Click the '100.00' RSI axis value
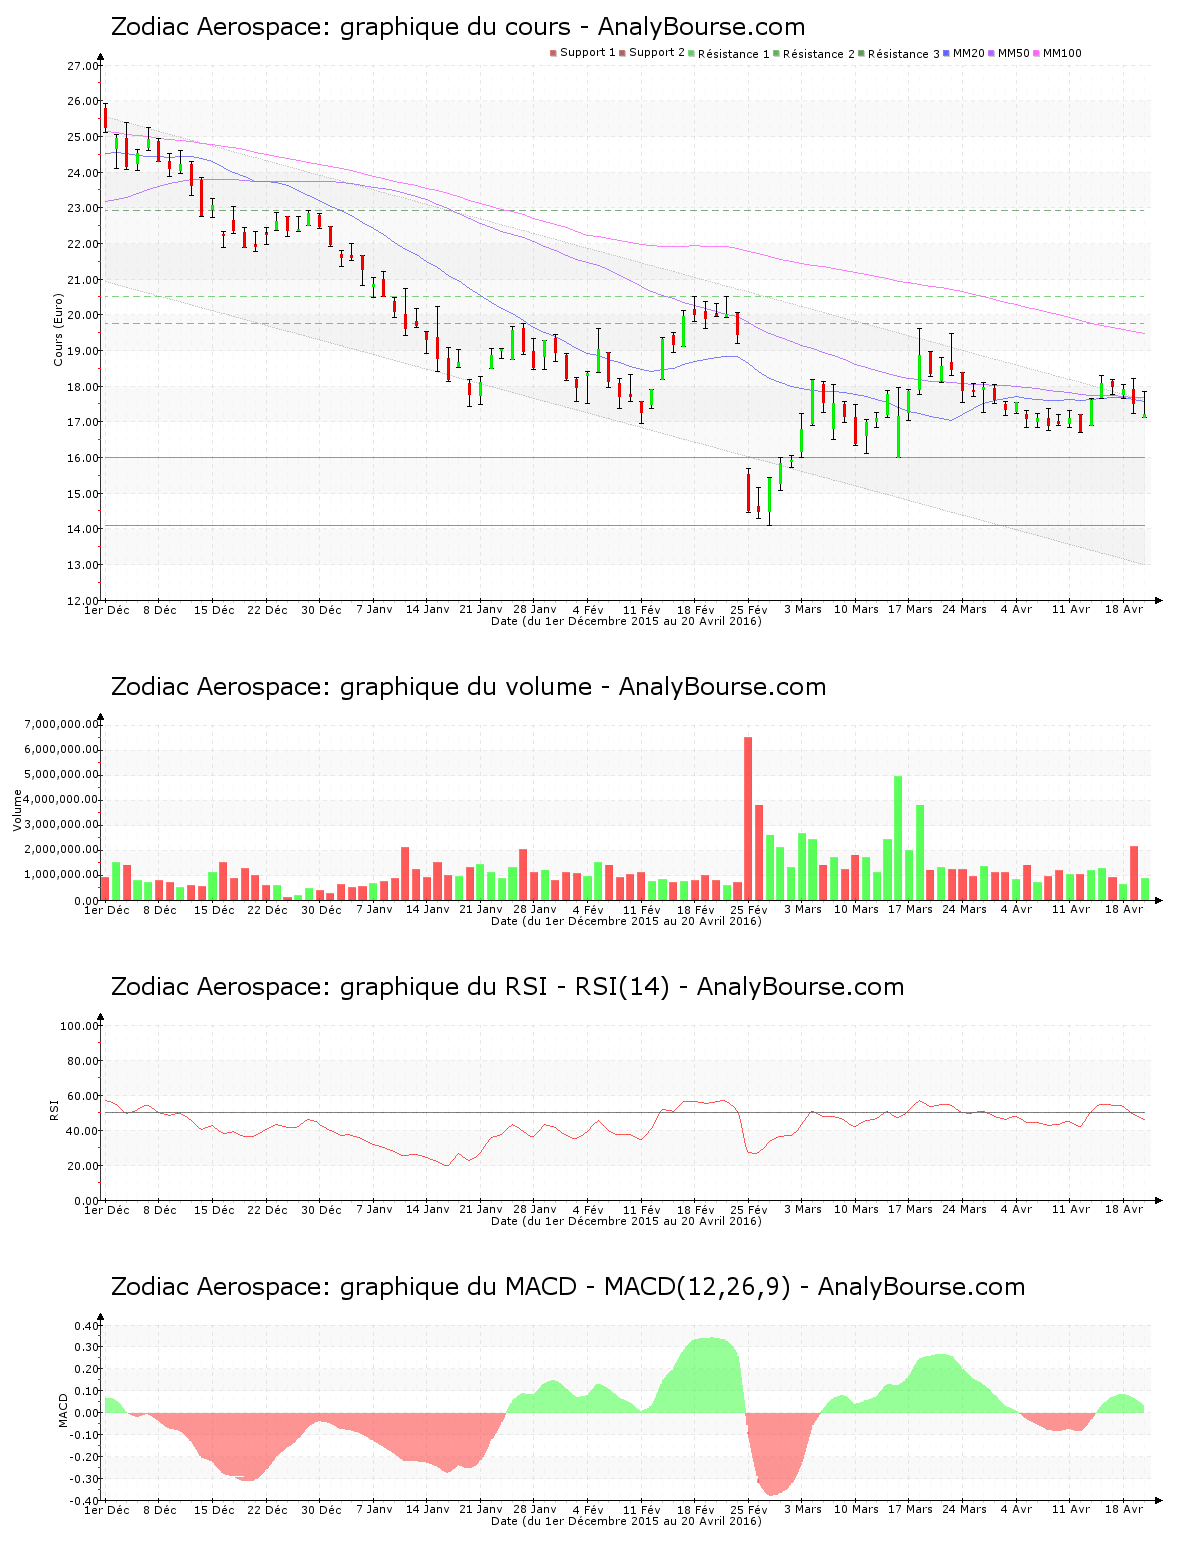Image resolution: width=1200 pixels, height=1550 pixels. point(79,1026)
